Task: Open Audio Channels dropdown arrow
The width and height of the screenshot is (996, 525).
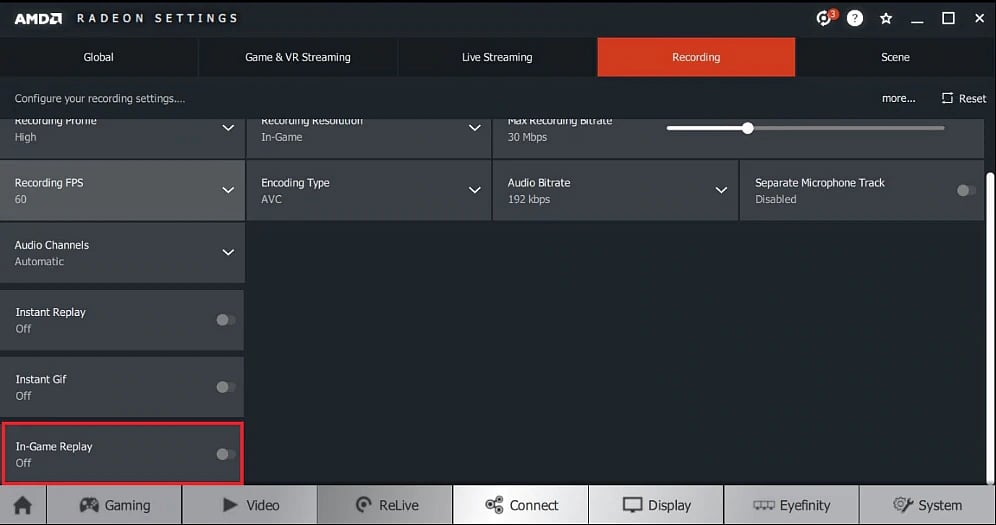Action: tap(228, 252)
